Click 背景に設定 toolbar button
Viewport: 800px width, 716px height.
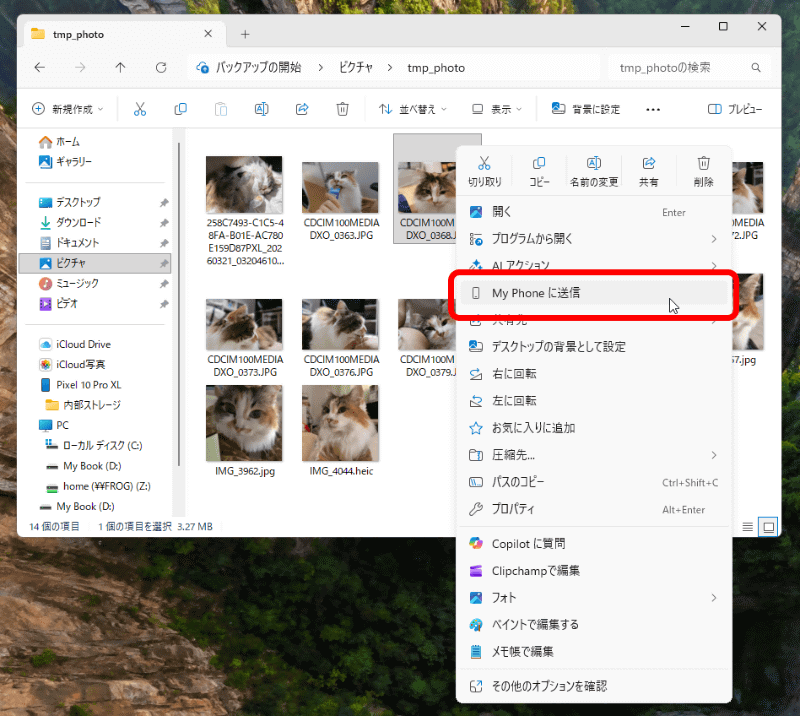click(585, 109)
